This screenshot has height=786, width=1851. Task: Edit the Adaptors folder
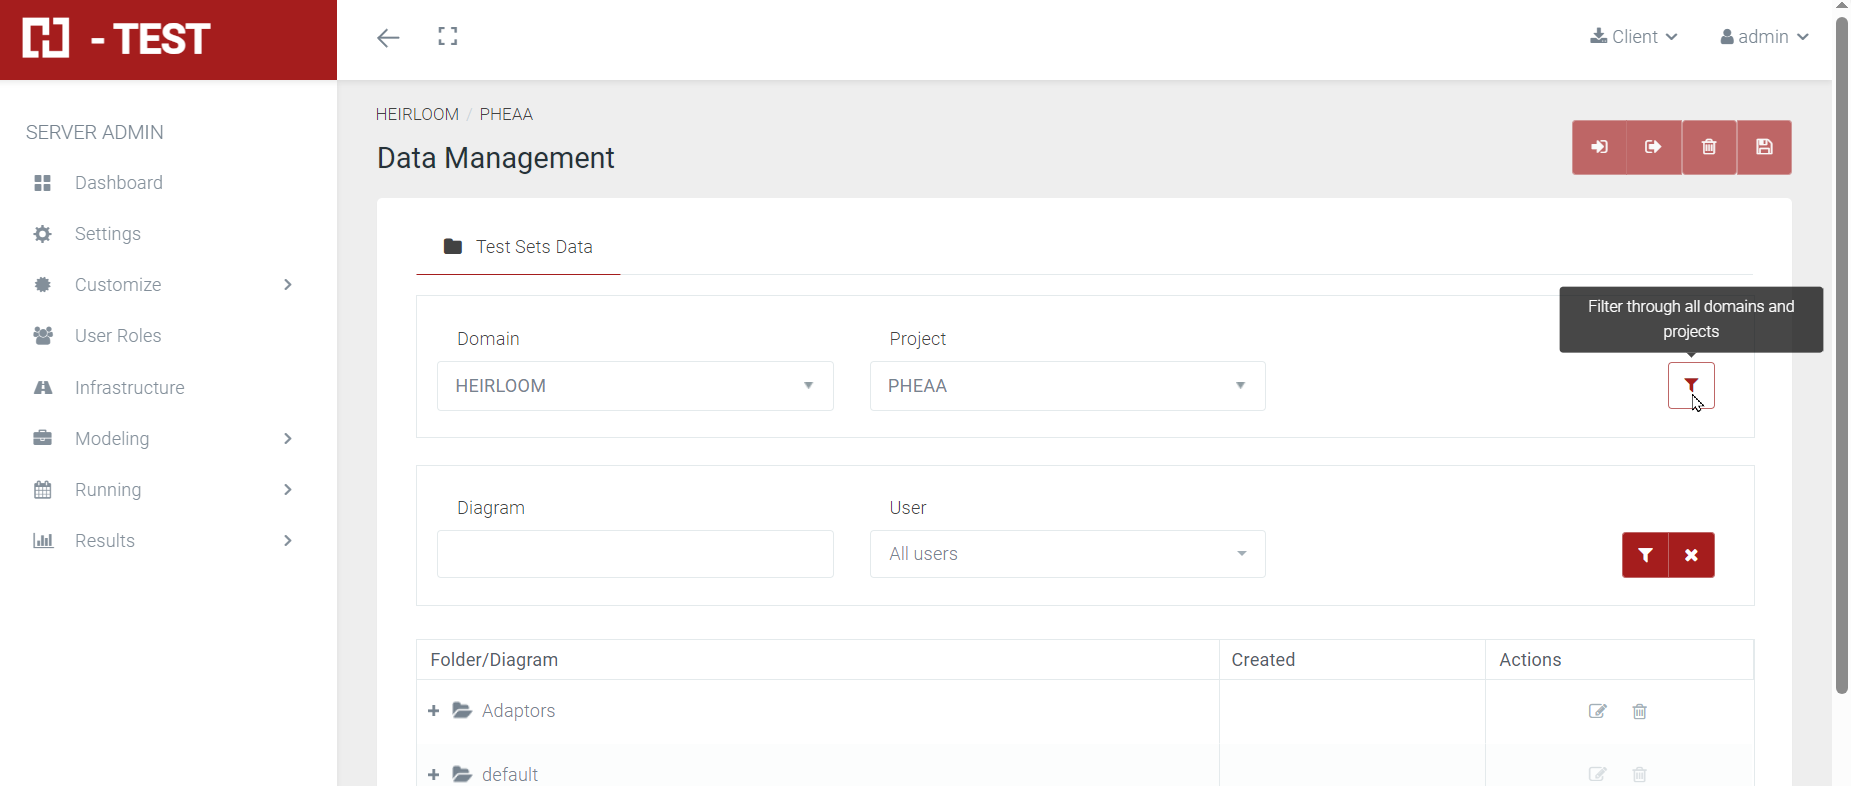pyautogui.click(x=1597, y=711)
